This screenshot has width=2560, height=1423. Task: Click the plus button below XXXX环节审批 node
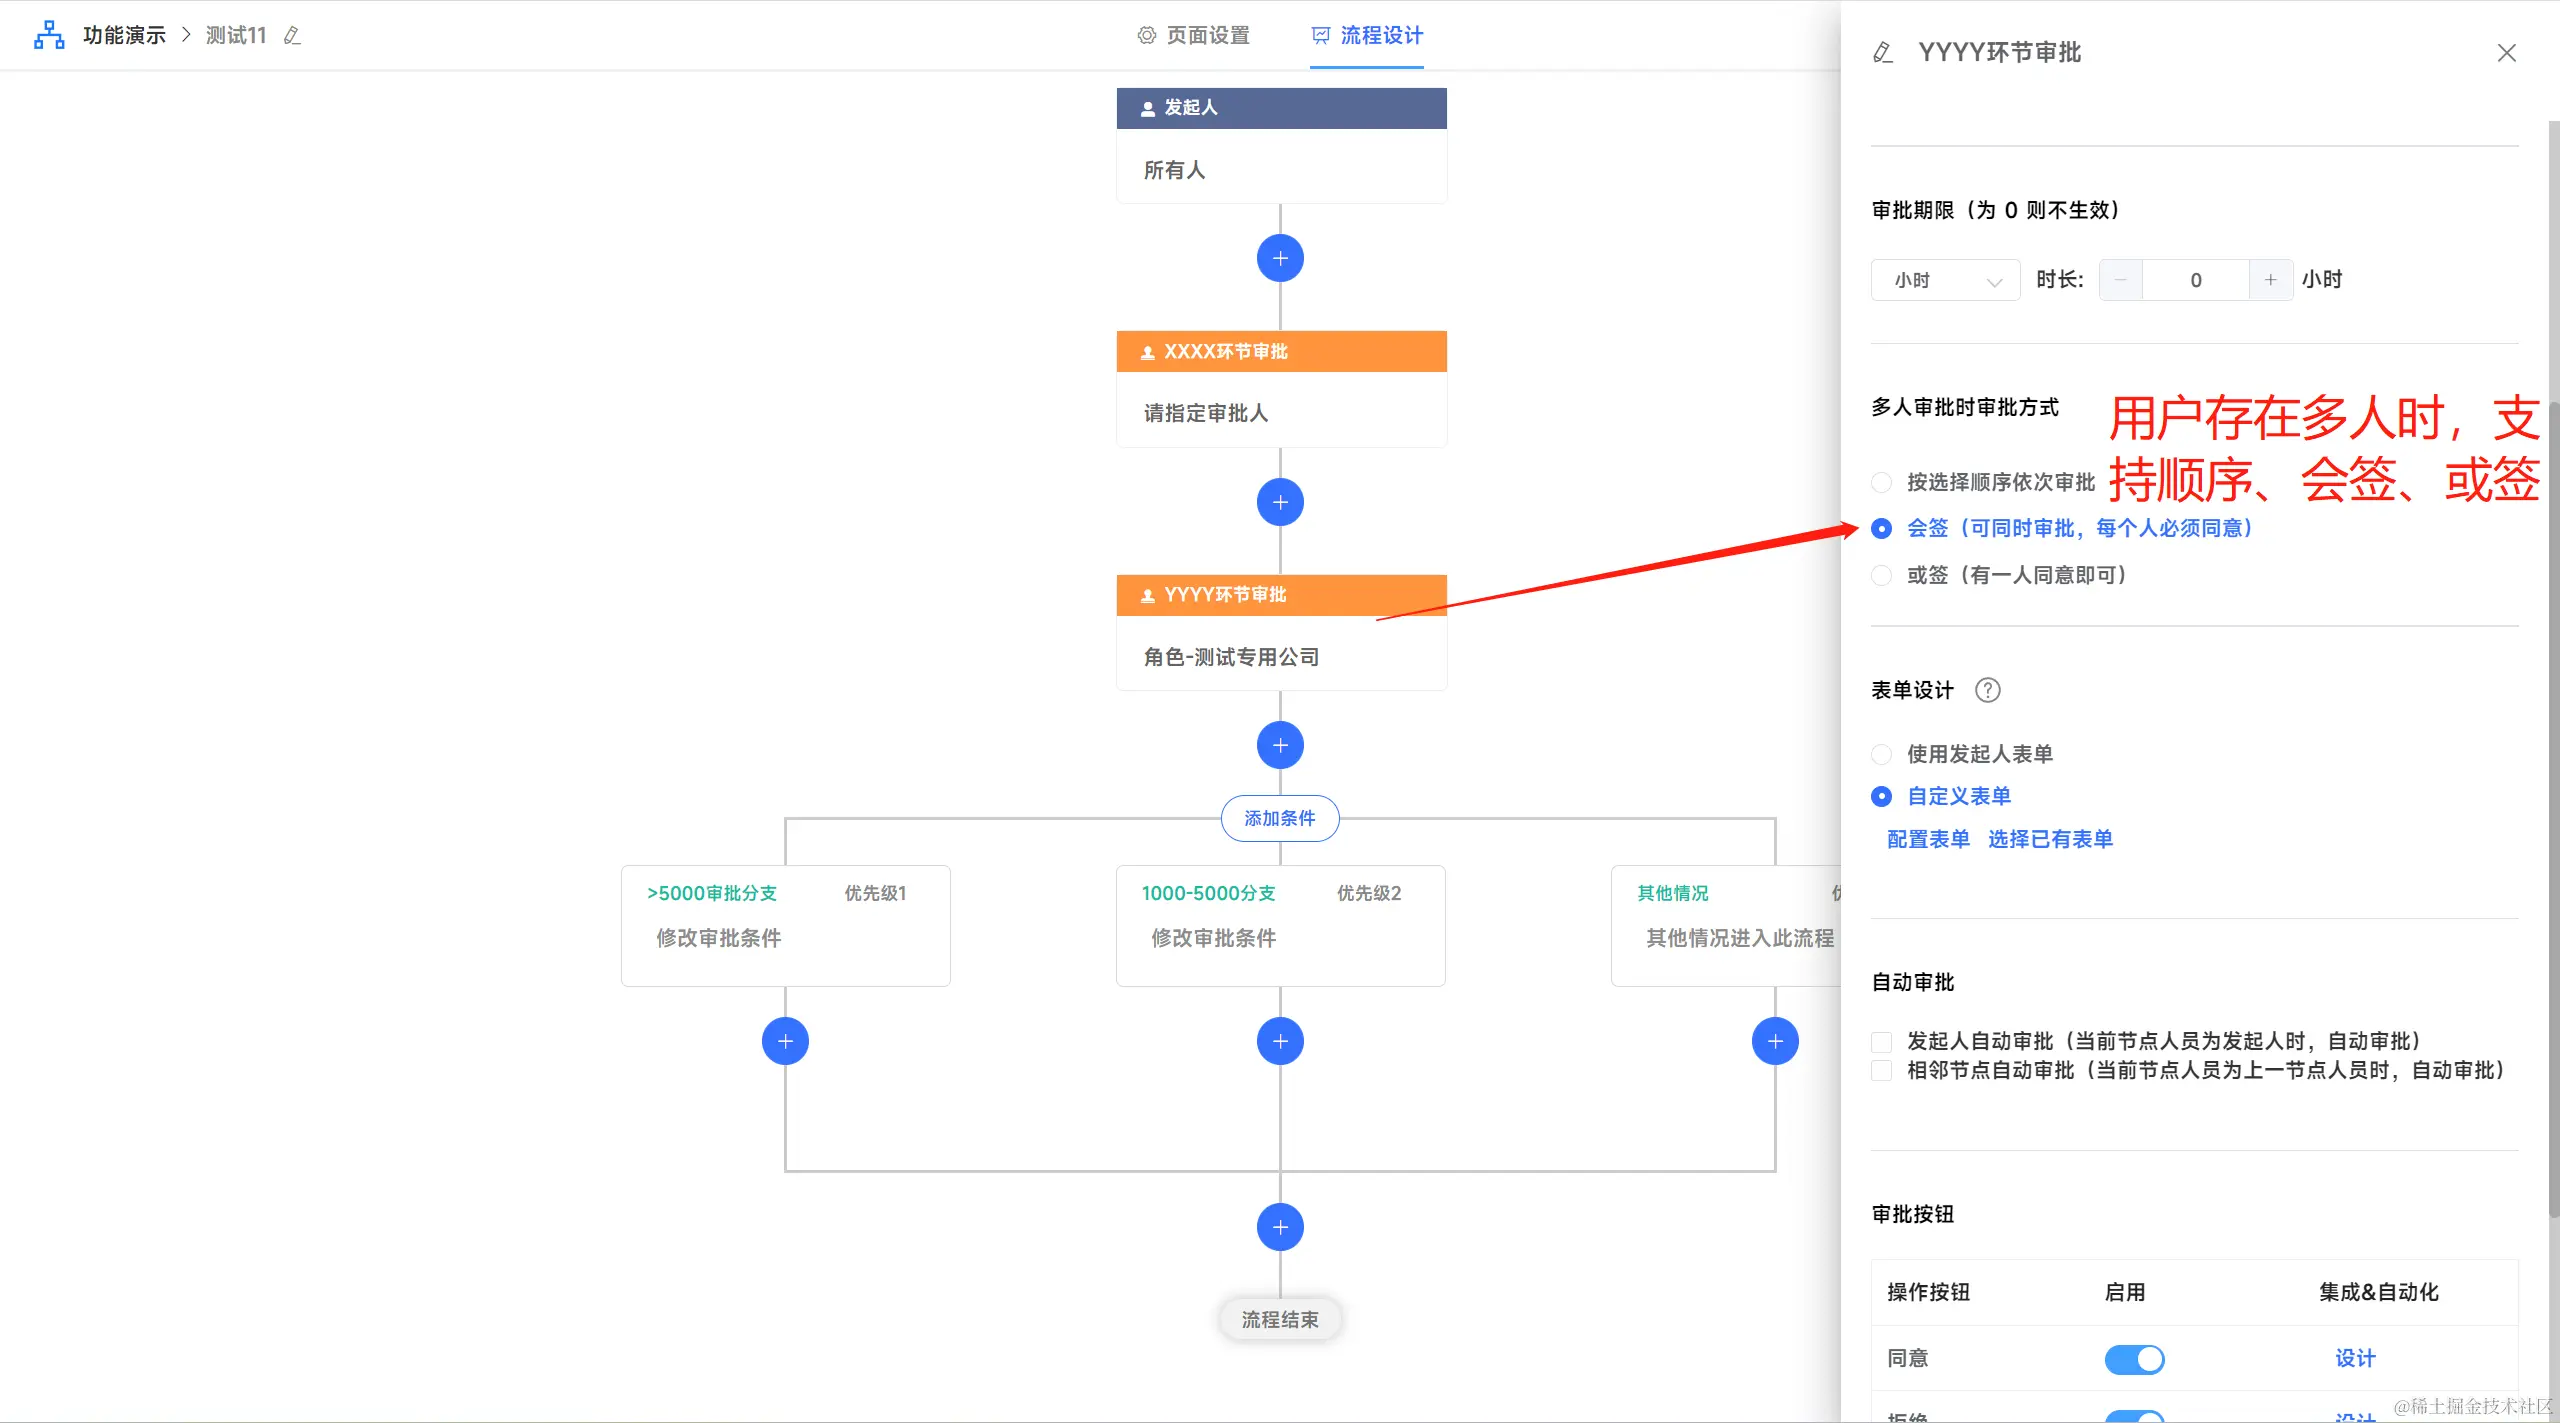tap(1280, 502)
